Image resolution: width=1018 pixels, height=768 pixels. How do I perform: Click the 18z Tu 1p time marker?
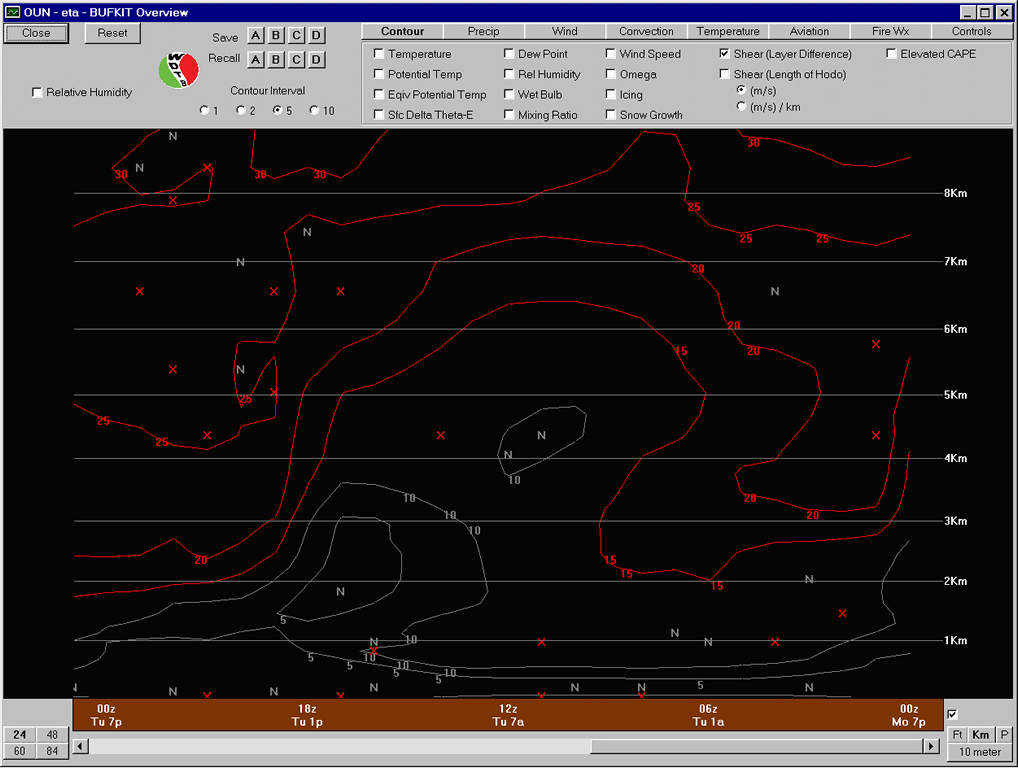click(x=307, y=715)
